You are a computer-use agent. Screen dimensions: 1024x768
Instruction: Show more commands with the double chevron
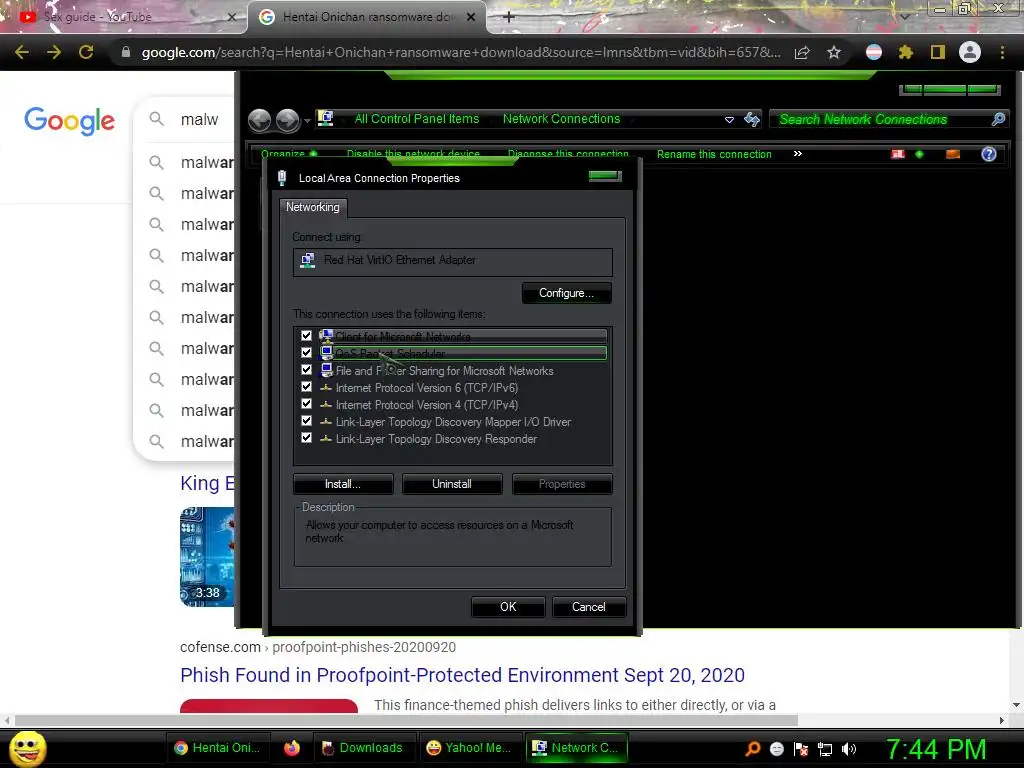[797, 154]
